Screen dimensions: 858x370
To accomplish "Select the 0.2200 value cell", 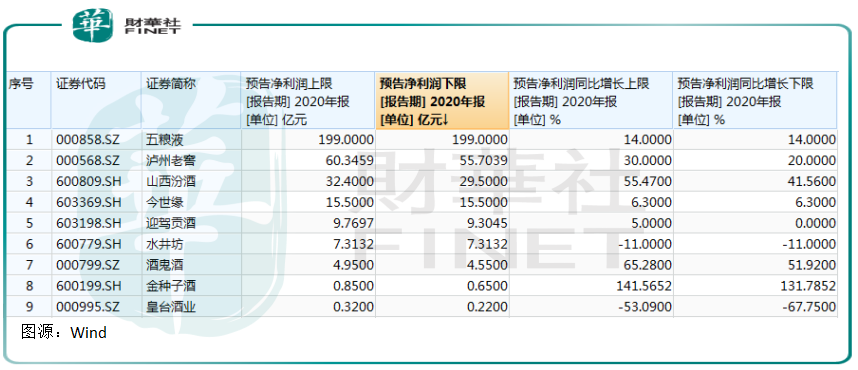I will click(x=442, y=308).
